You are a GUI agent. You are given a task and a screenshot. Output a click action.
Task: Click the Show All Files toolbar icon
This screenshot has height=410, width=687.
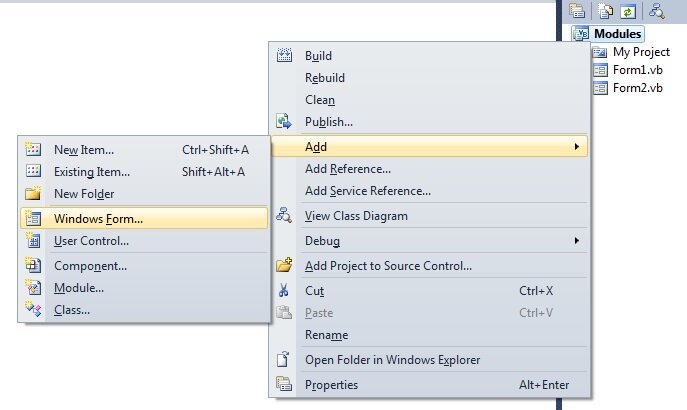(x=605, y=10)
